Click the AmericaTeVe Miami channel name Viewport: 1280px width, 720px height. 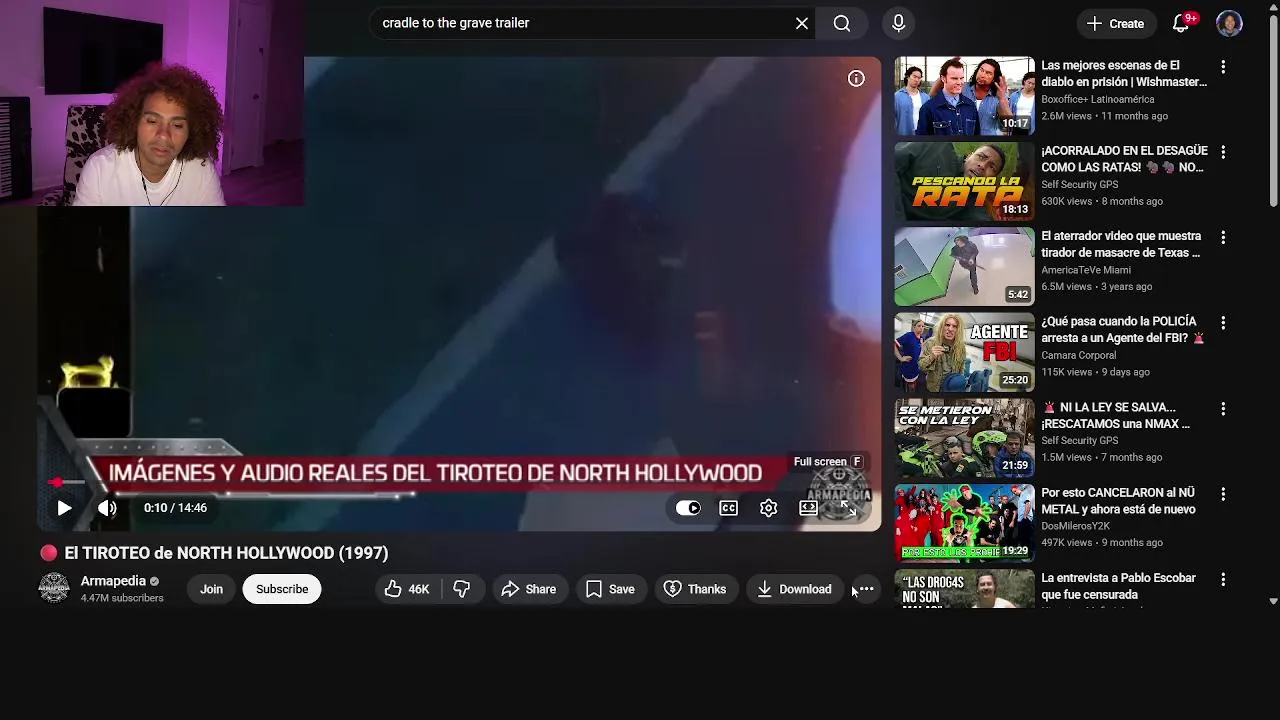point(1086,270)
